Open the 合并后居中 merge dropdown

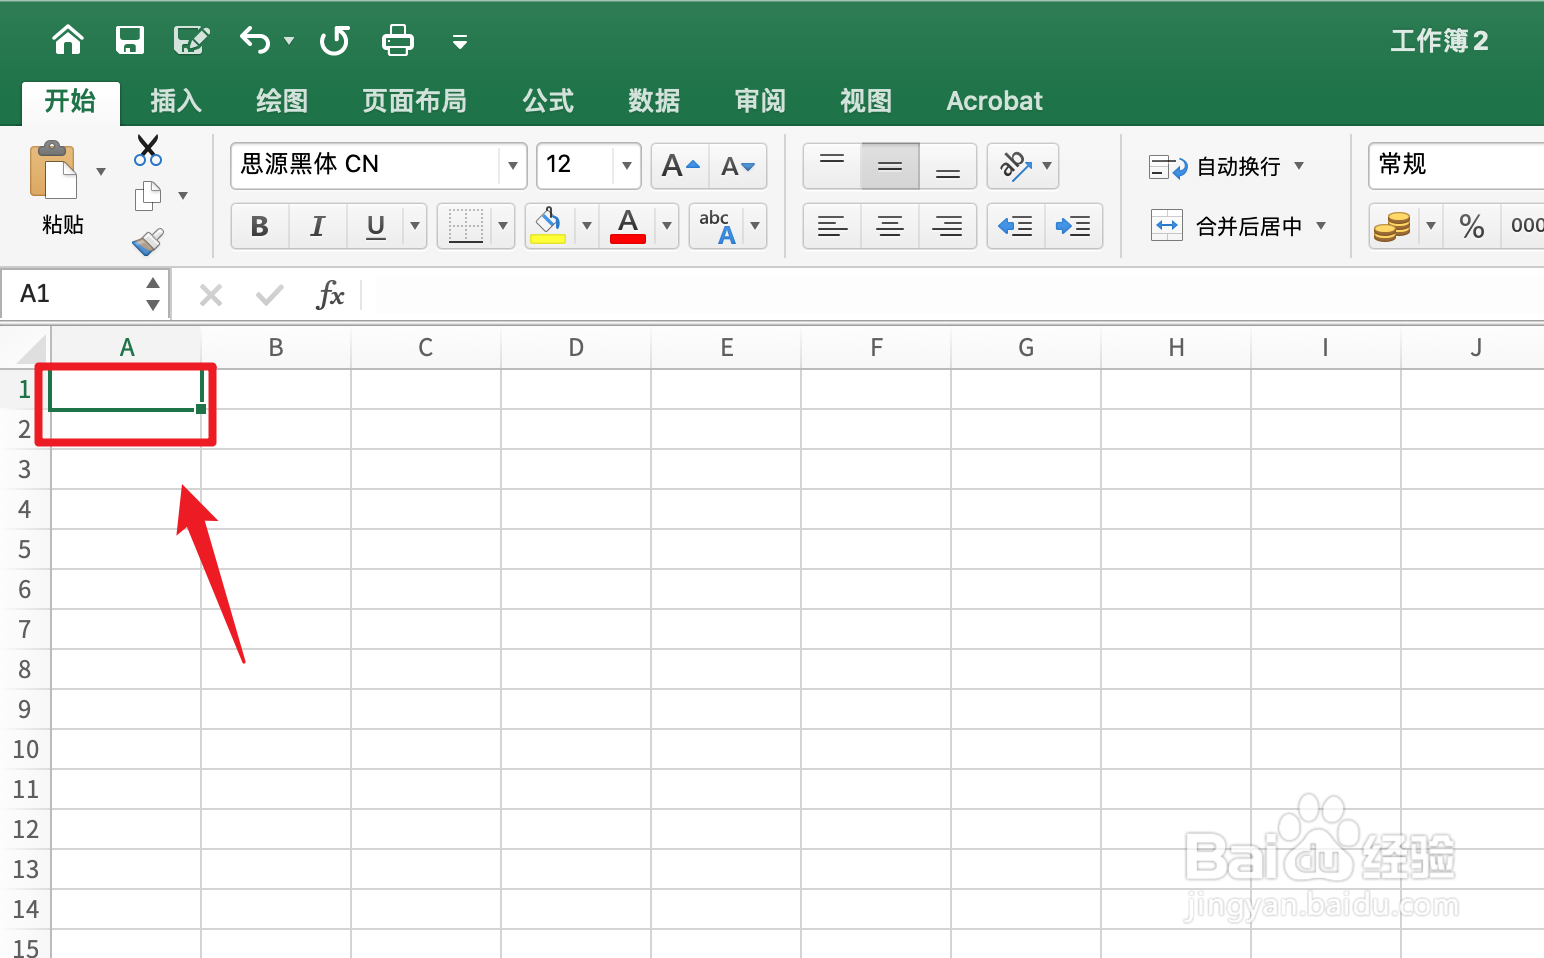coord(1321,226)
